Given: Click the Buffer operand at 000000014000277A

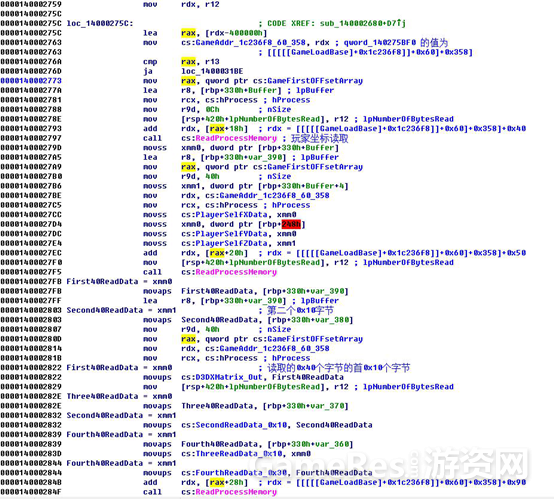Looking at the screenshot, I should (x=263, y=90).
